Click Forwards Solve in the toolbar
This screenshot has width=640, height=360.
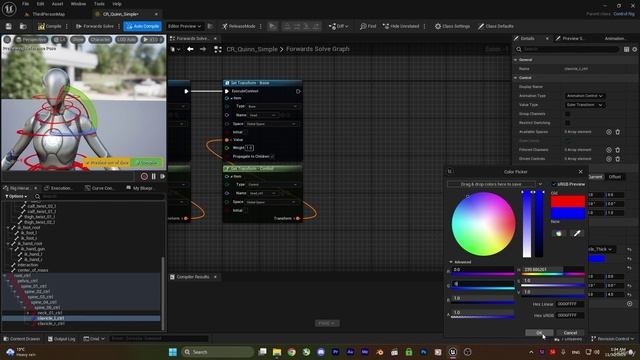pyautogui.click(x=95, y=26)
